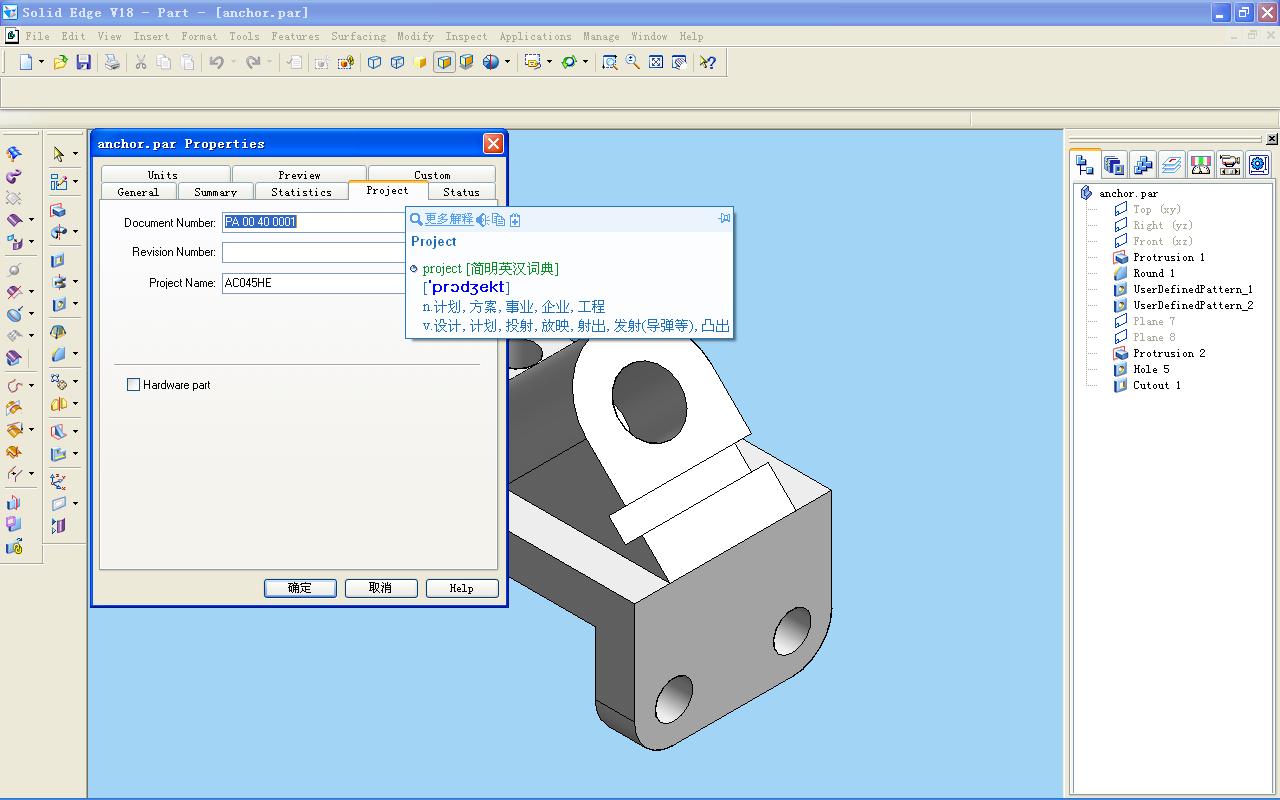Viewport: 1280px width, 800px height.
Task: Open the Sensors tab icon
Action: click(1201, 164)
